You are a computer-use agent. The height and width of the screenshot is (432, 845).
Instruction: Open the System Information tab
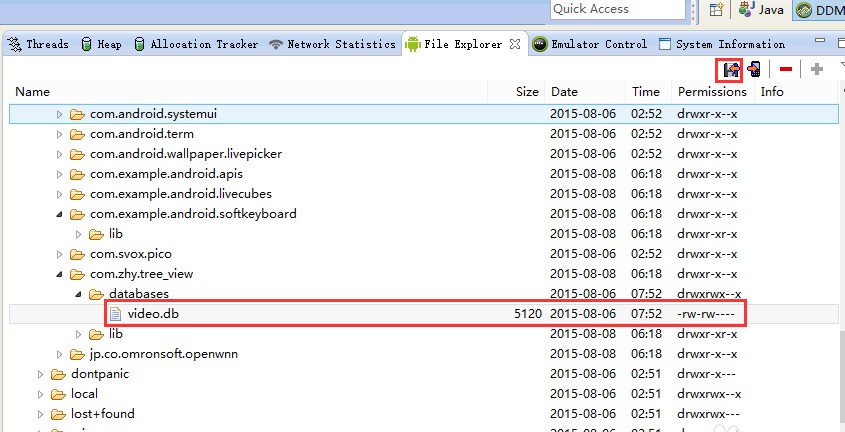point(722,44)
